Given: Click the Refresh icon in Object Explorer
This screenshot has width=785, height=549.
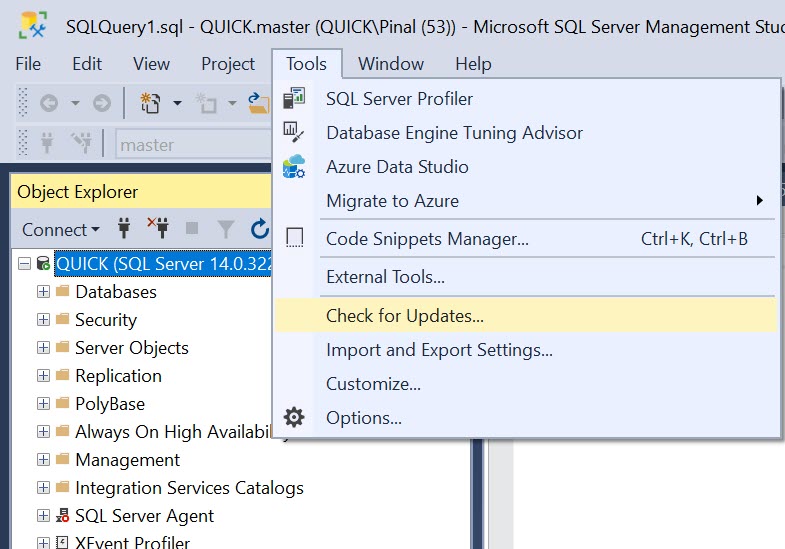Looking at the screenshot, I should pos(260,229).
